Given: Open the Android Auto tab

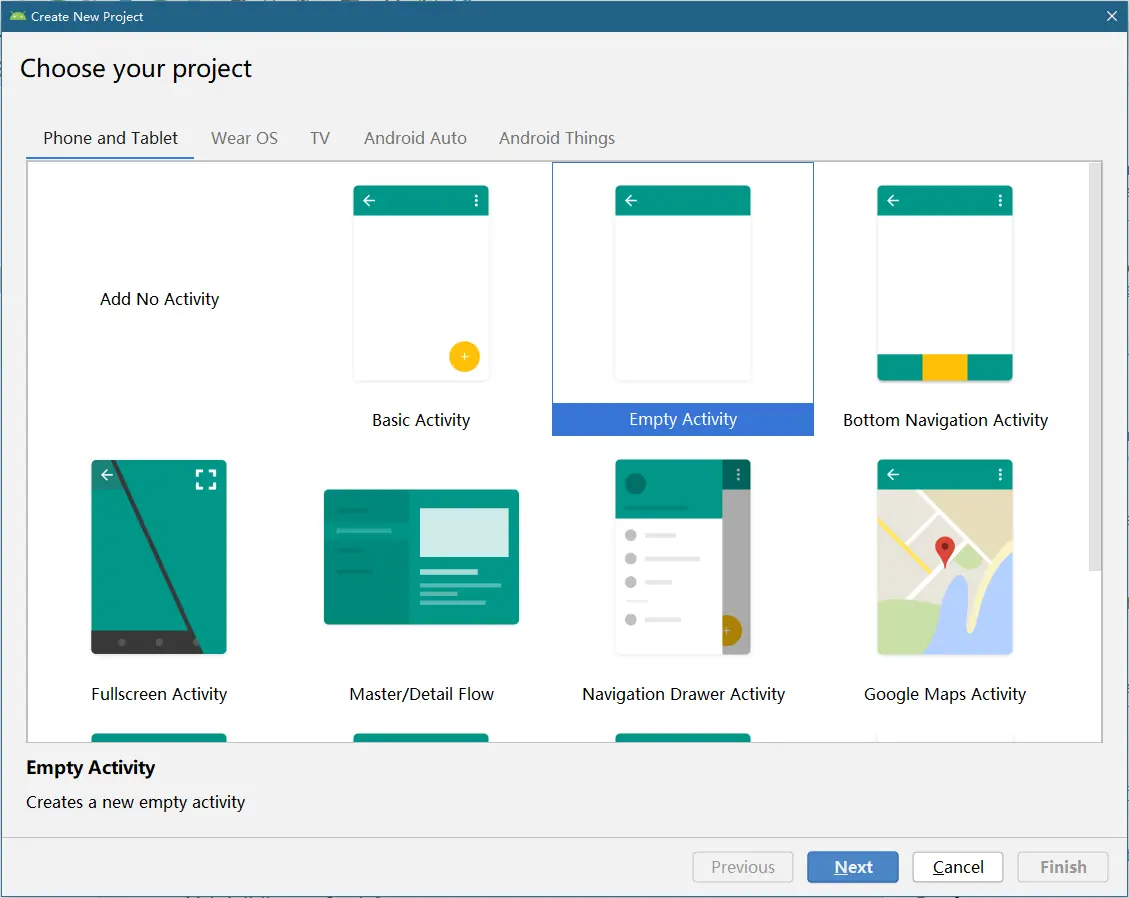Looking at the screenshot, I should pyautogui.click(x=415, y=138).
